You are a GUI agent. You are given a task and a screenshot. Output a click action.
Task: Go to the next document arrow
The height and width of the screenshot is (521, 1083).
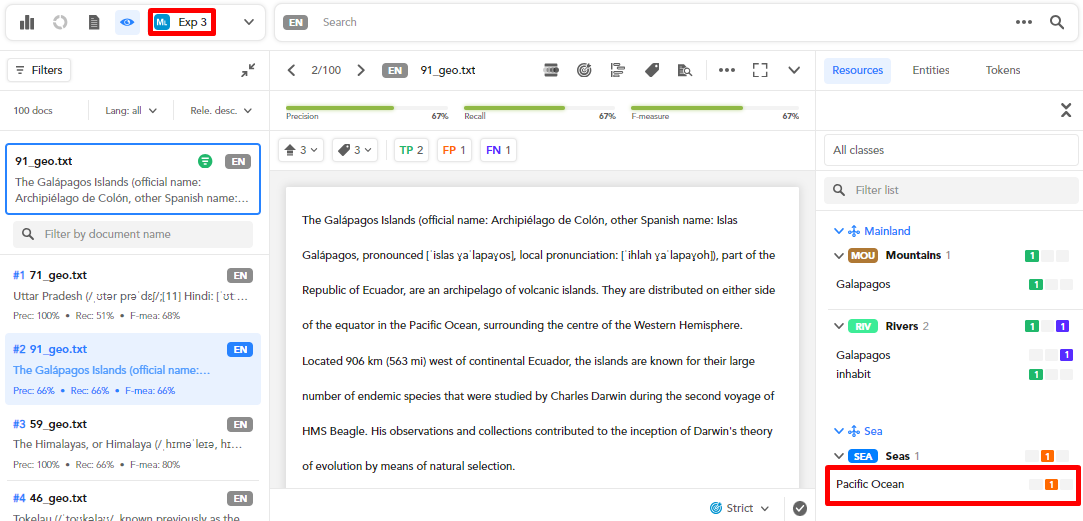tap(361, 70)
